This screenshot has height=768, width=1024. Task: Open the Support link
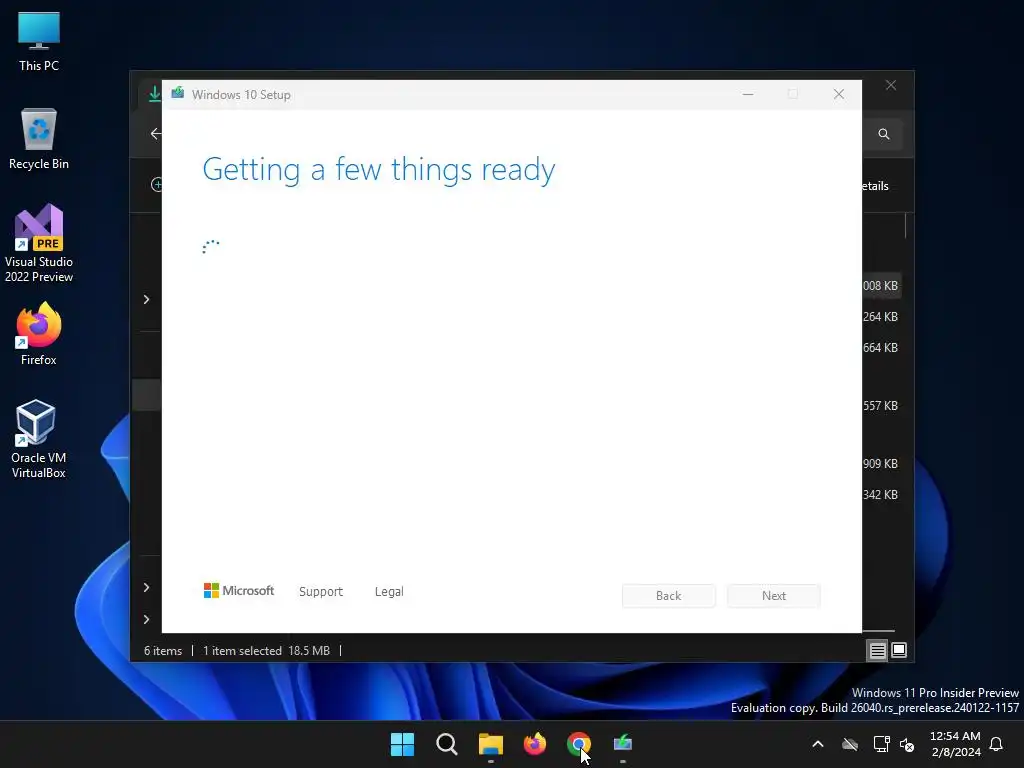pyautogui.click(x=321, y=592)
